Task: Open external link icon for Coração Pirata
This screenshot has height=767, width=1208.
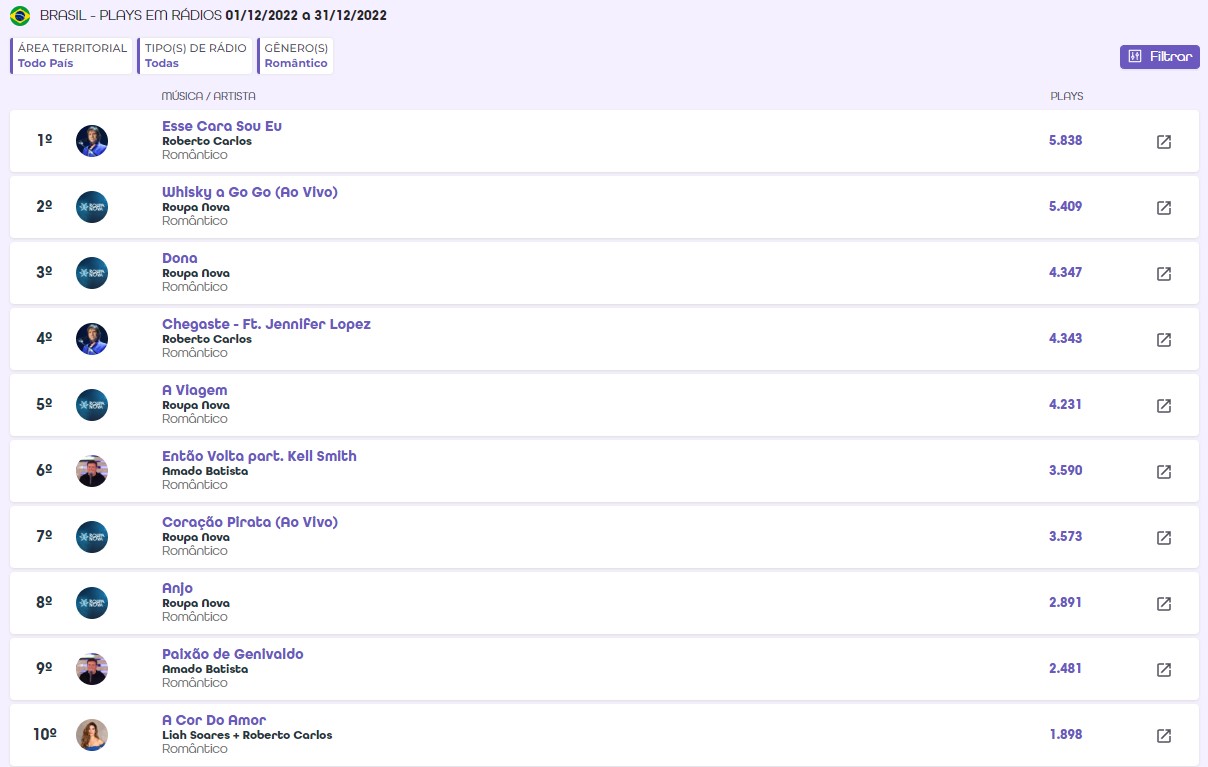Action: point(1164,538)
